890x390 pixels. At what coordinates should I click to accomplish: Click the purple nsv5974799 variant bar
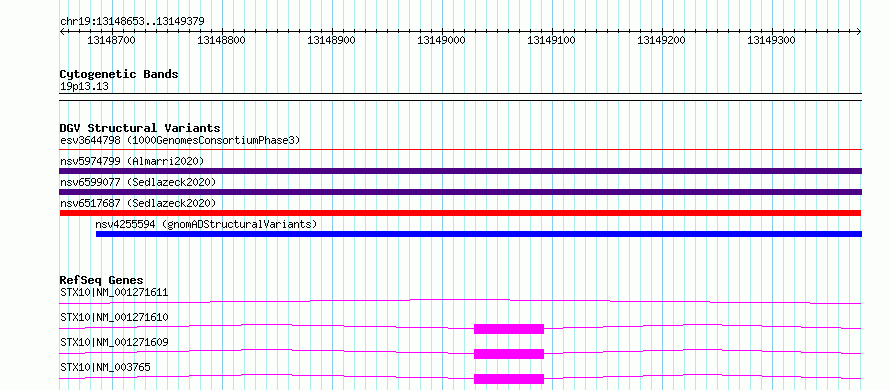(460, 171)
